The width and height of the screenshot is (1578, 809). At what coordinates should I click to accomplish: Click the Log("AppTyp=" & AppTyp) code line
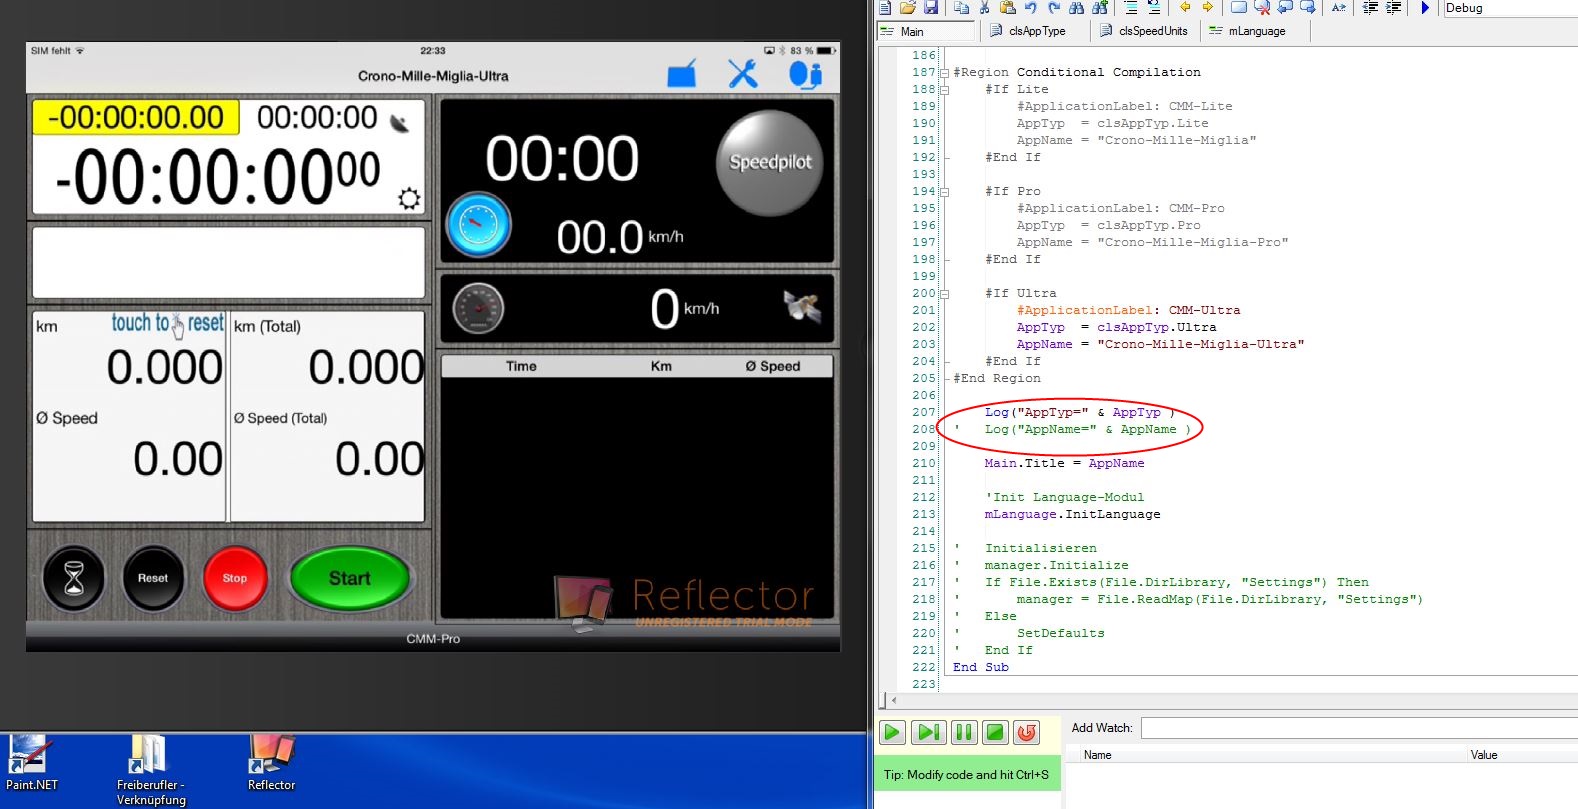tap(1079, 413)
